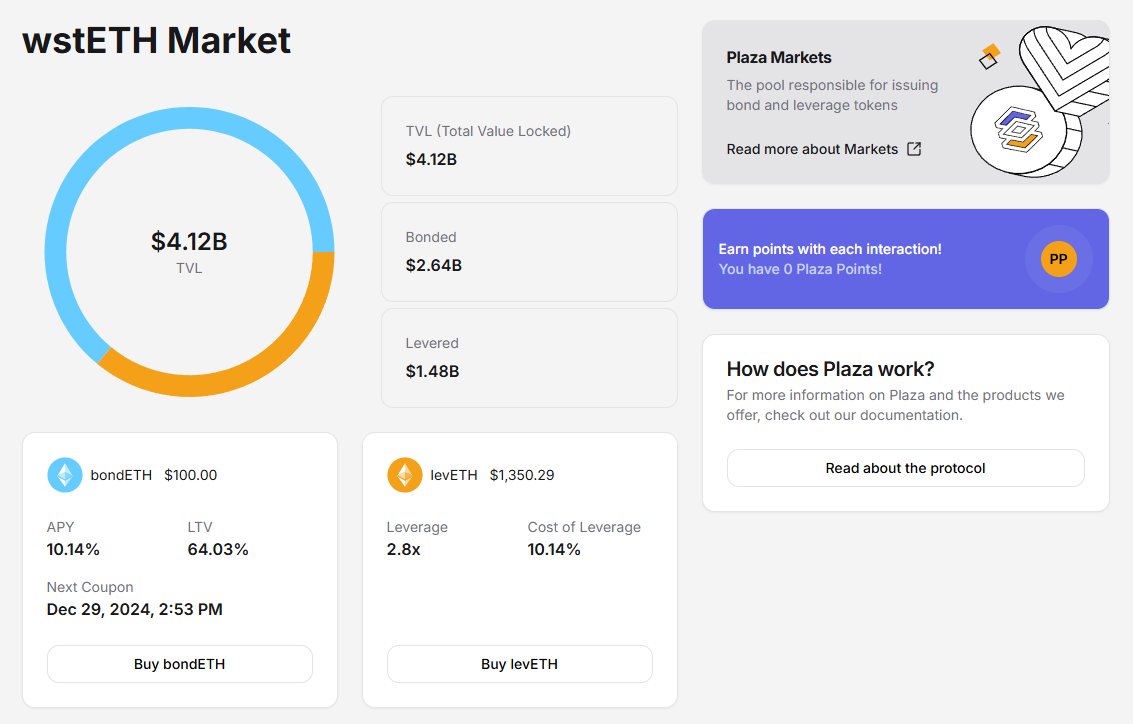Click the PP Plaza Points badge

pyautogui.click(x=1058, y=259)
